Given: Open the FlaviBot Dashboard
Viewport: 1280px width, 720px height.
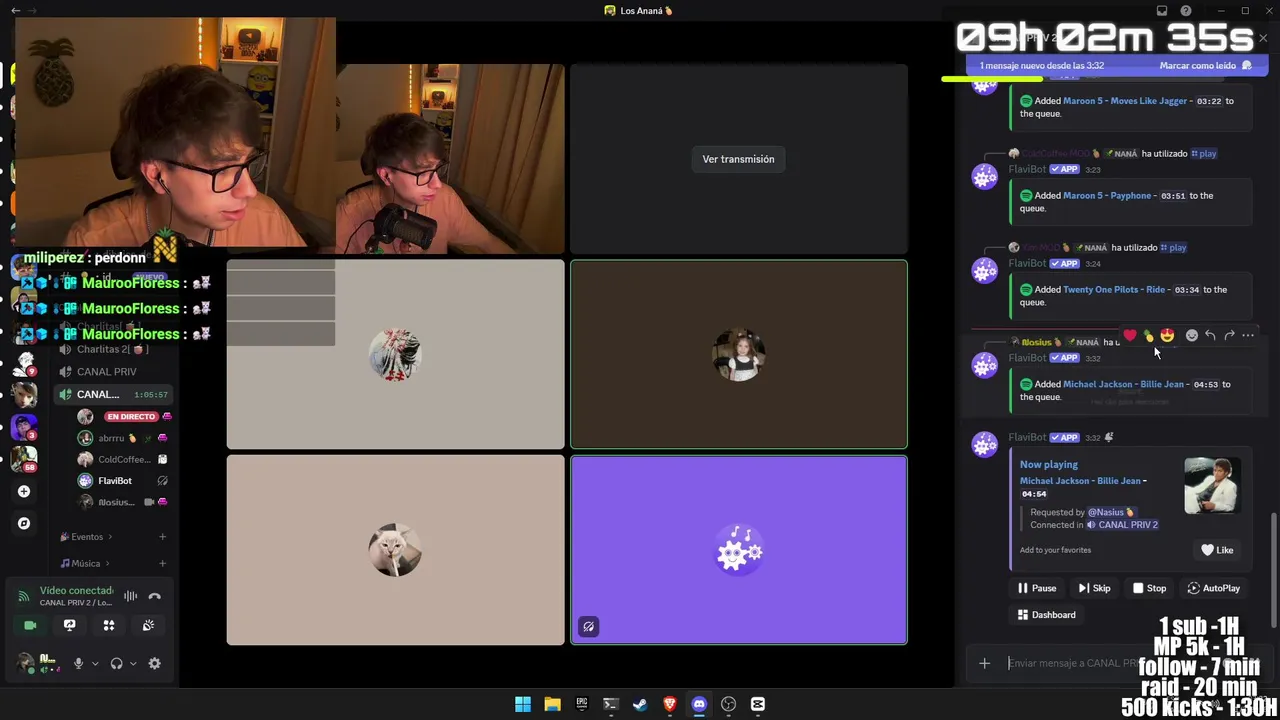Looking at the screenshot, I should pos(1046,615).
